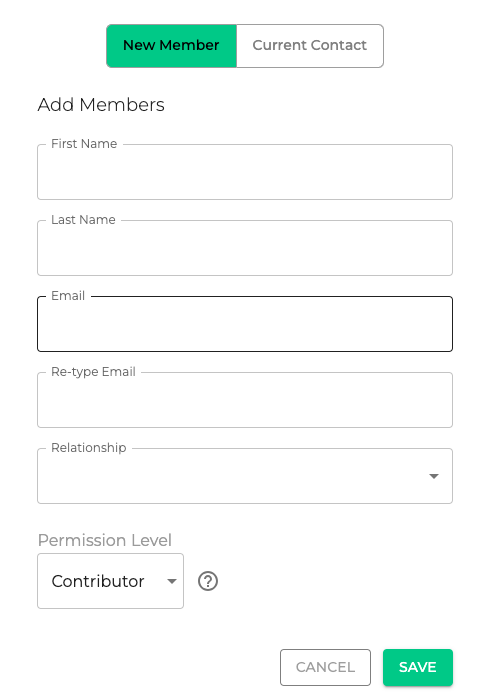Click inside the Re-type Email field
Screen dimensions: 493x696
pos(245,400)
